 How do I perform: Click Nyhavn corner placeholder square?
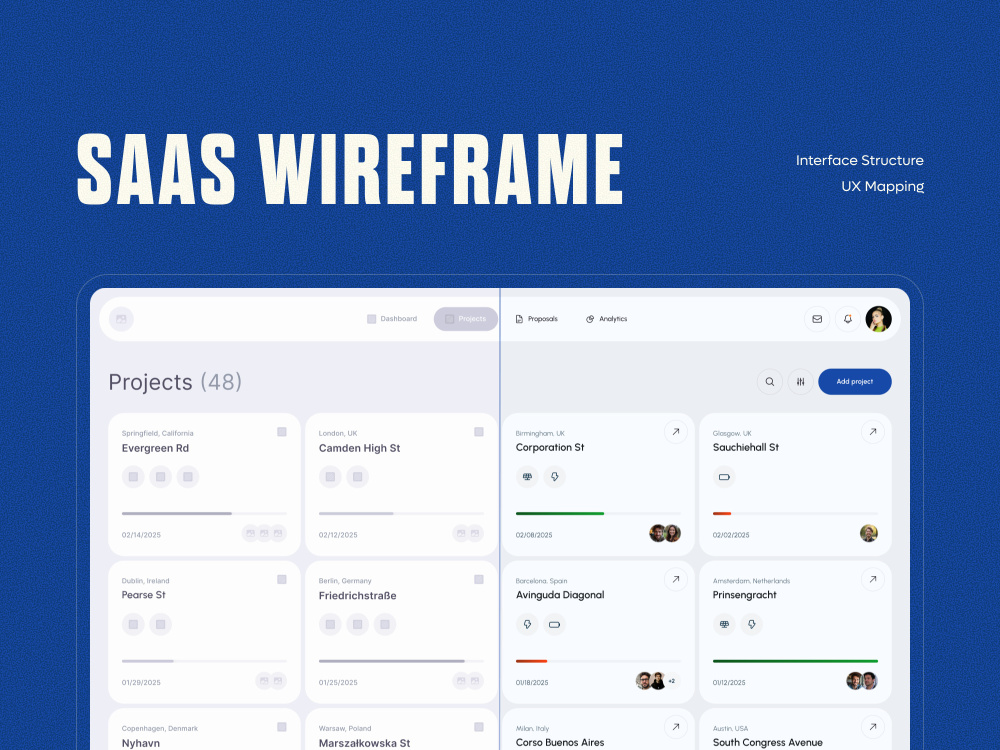pos(282,727)
